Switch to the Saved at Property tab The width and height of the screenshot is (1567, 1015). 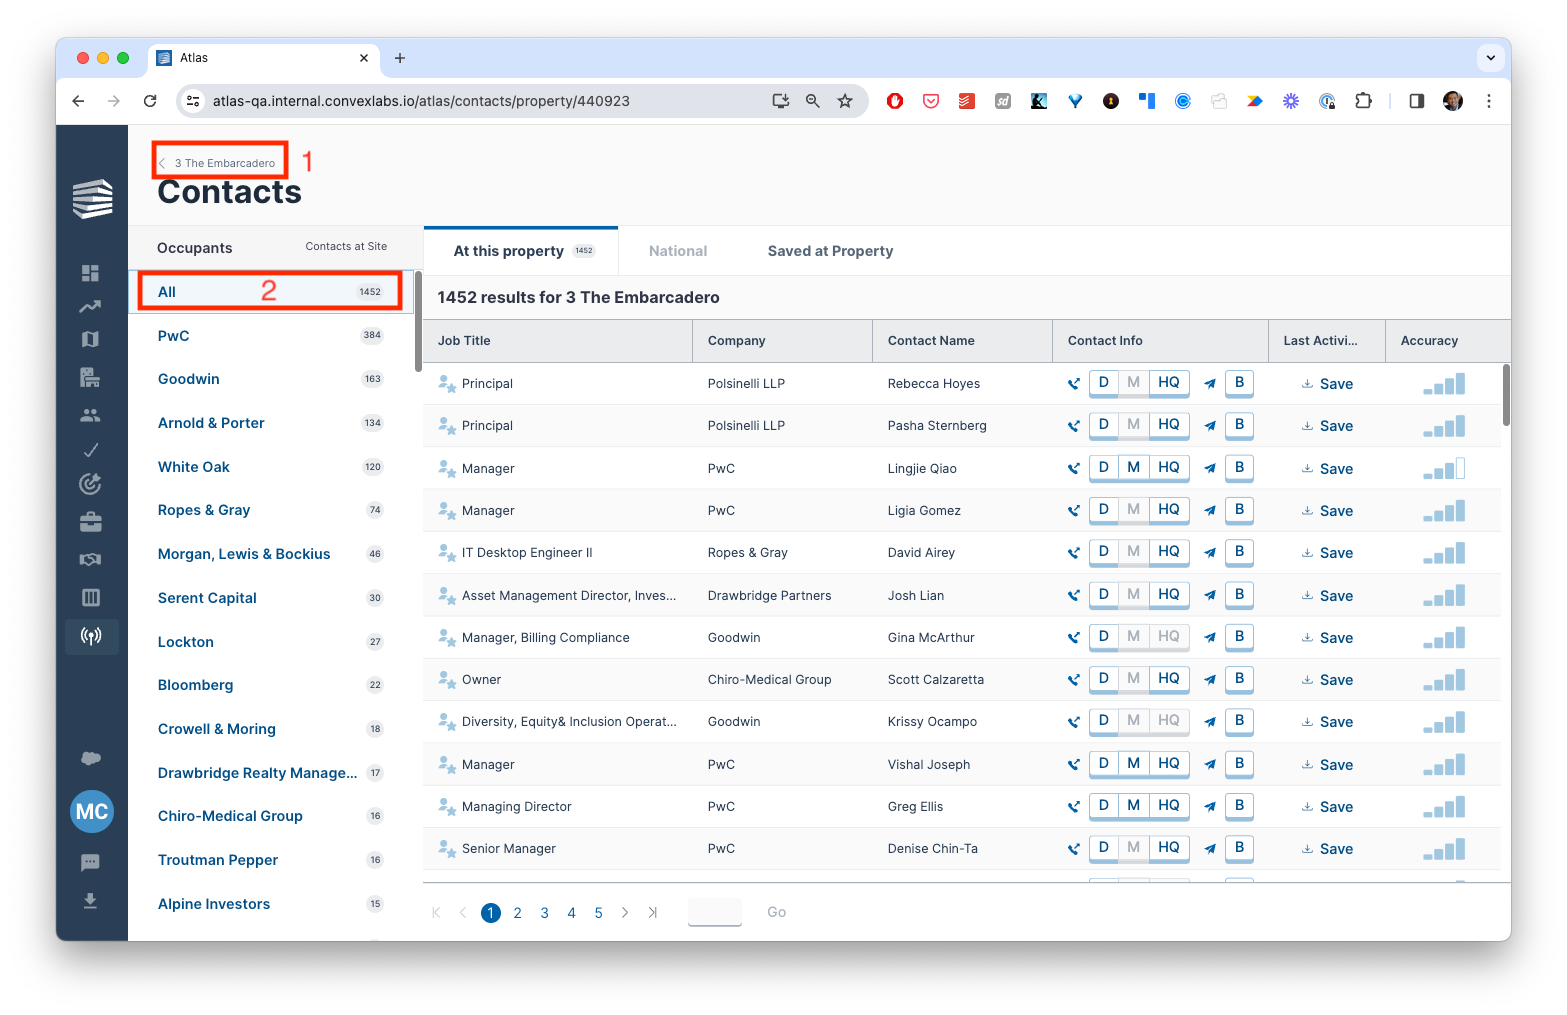[x=830, y=251]
